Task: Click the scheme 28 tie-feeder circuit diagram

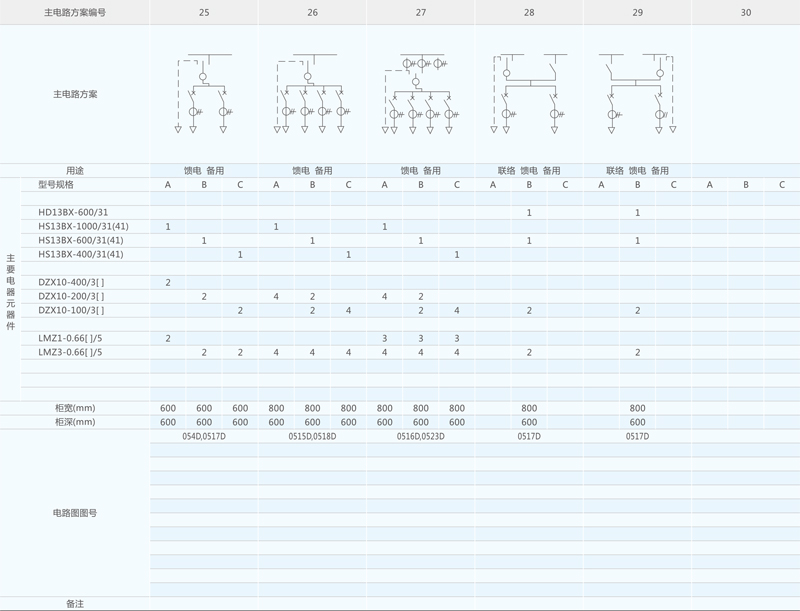Action: point(529,94)
